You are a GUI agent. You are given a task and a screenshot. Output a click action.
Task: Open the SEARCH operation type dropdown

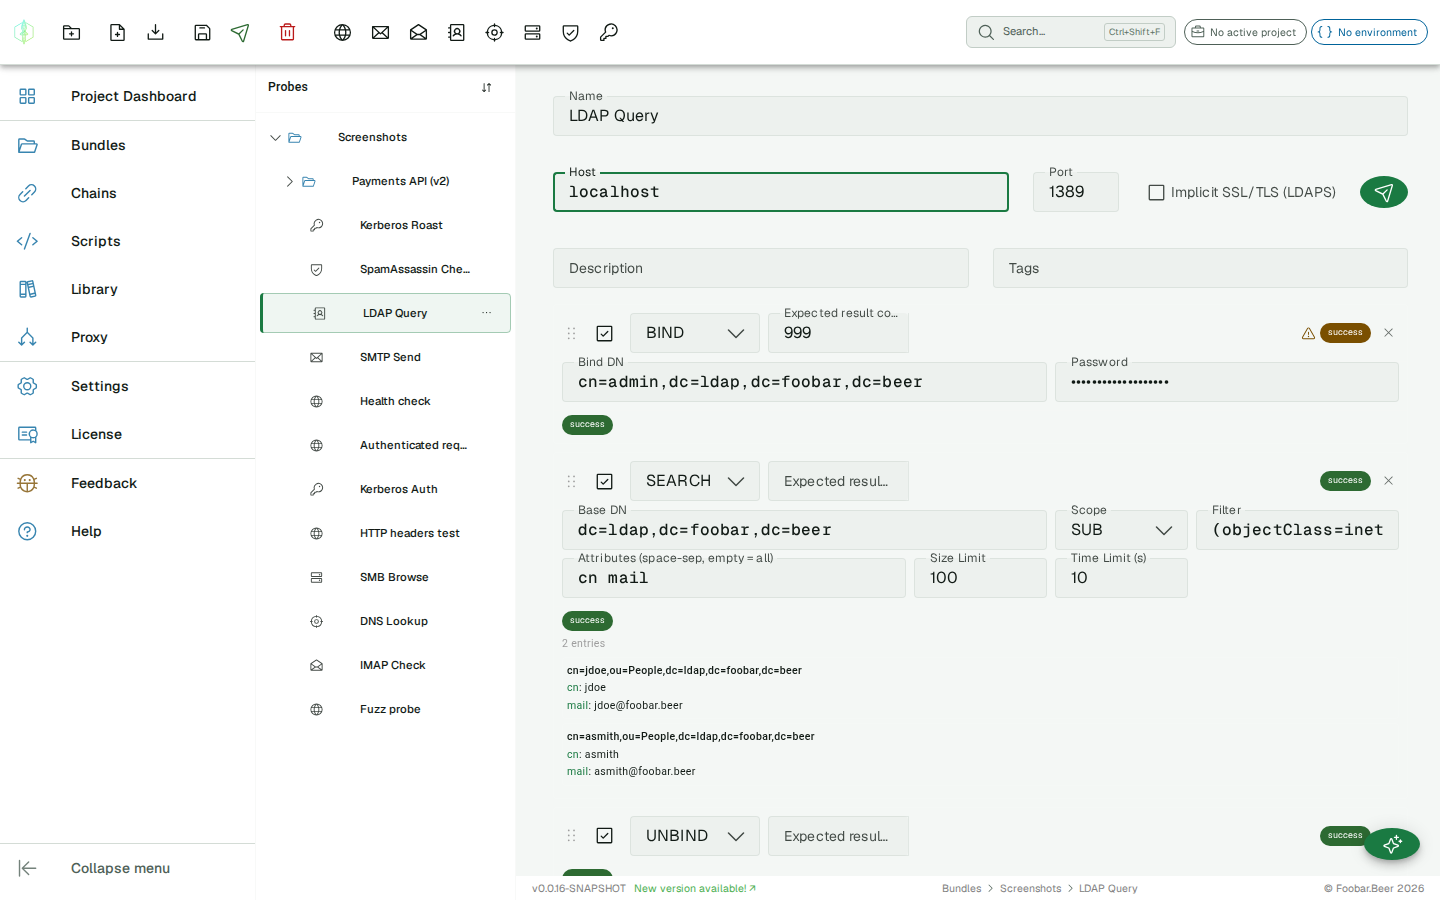click(x=694, y=481)
